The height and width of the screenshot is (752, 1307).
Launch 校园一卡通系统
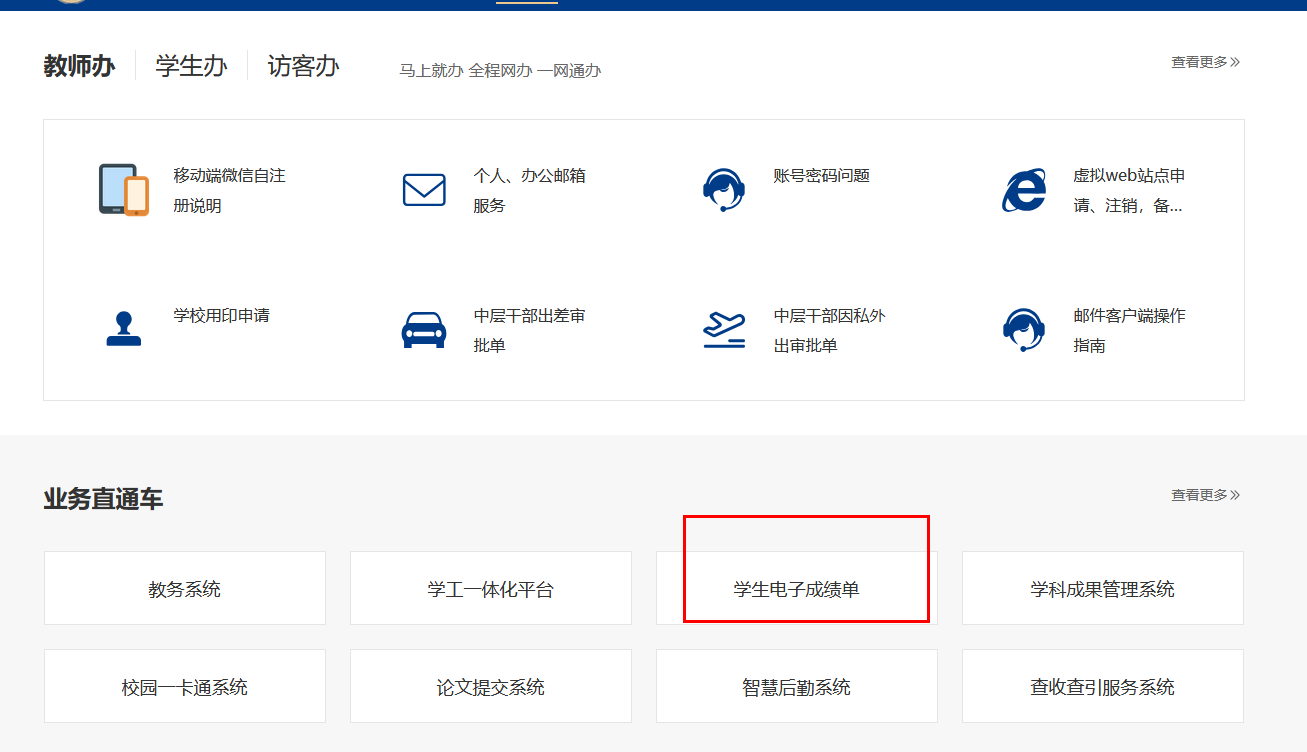185,687
